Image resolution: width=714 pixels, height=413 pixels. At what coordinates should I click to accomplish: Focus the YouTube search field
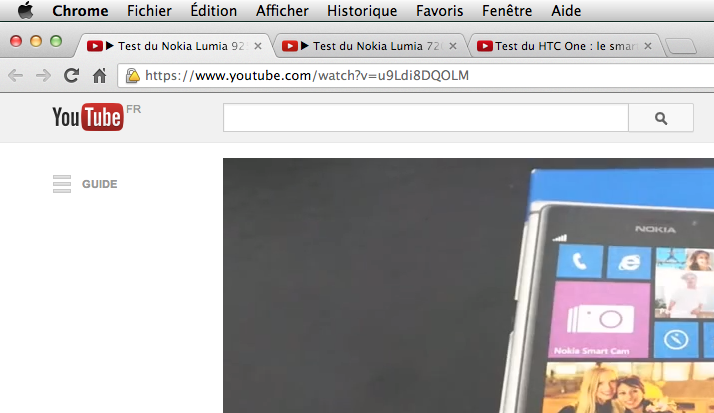coord(426,118)
